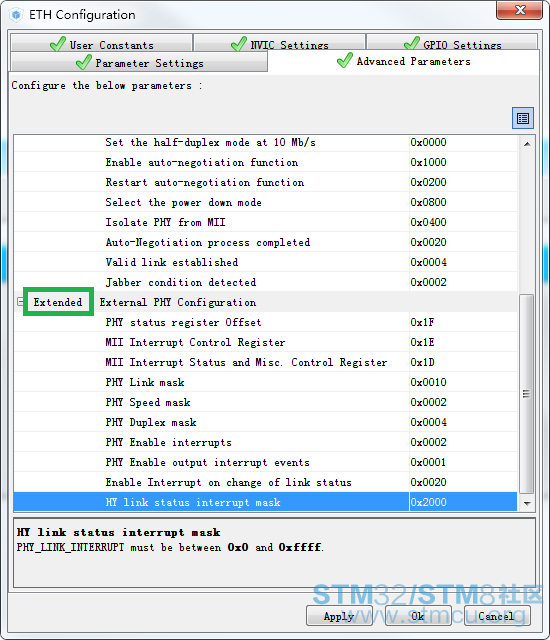Click the Apply button

point(339,616)
